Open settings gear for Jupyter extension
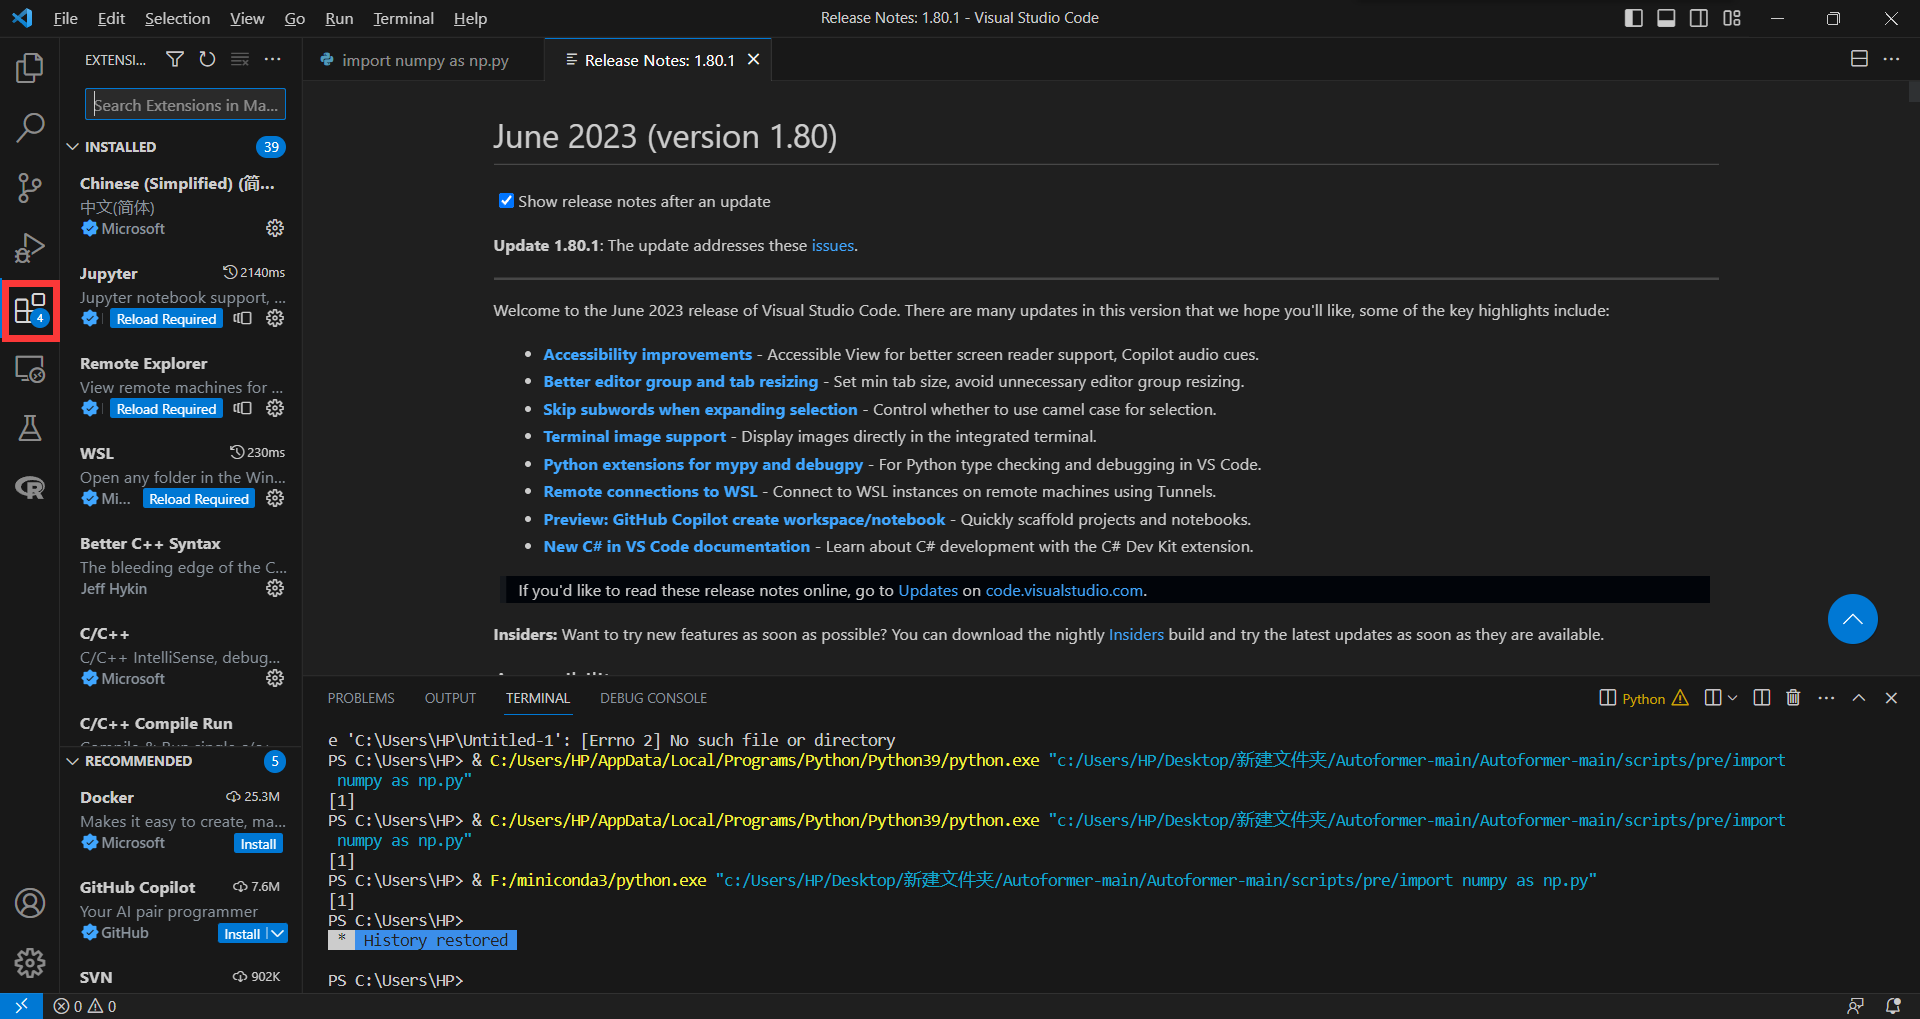 pos(275,319)
